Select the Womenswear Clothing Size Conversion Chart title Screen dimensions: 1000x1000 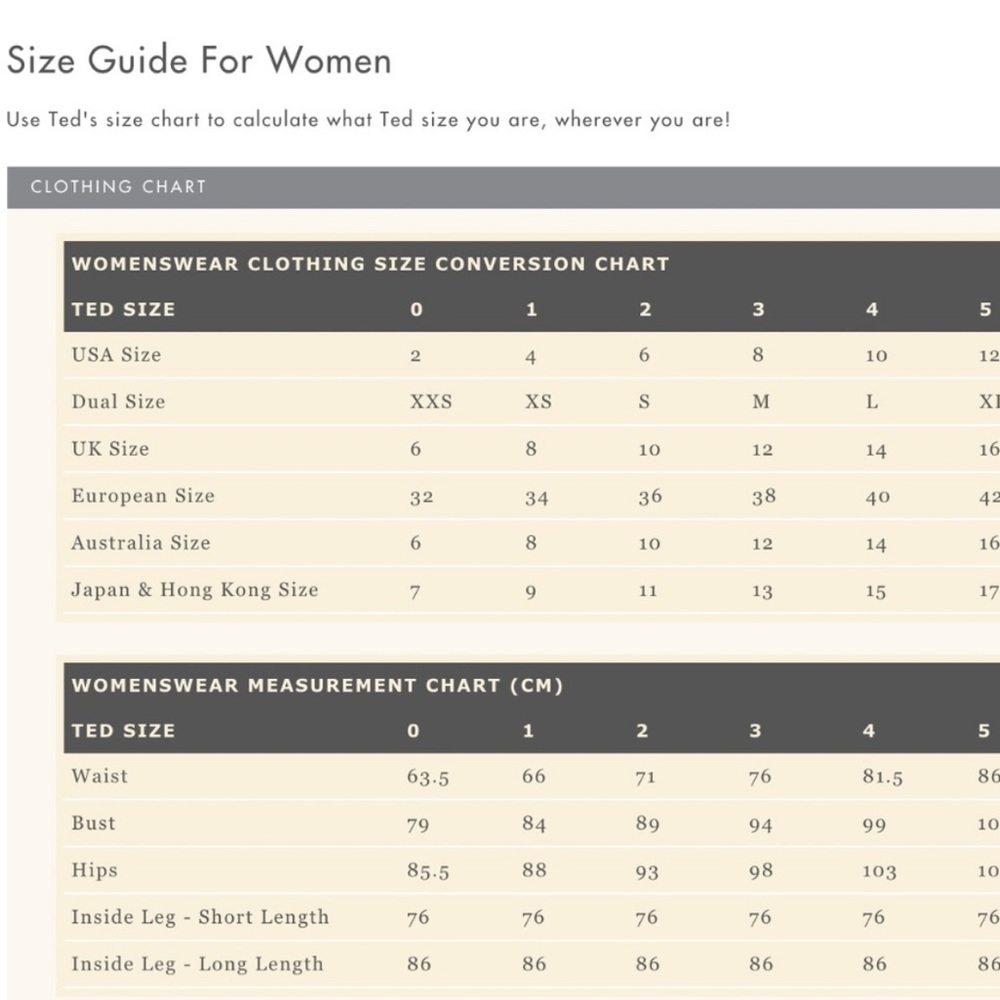371,264
